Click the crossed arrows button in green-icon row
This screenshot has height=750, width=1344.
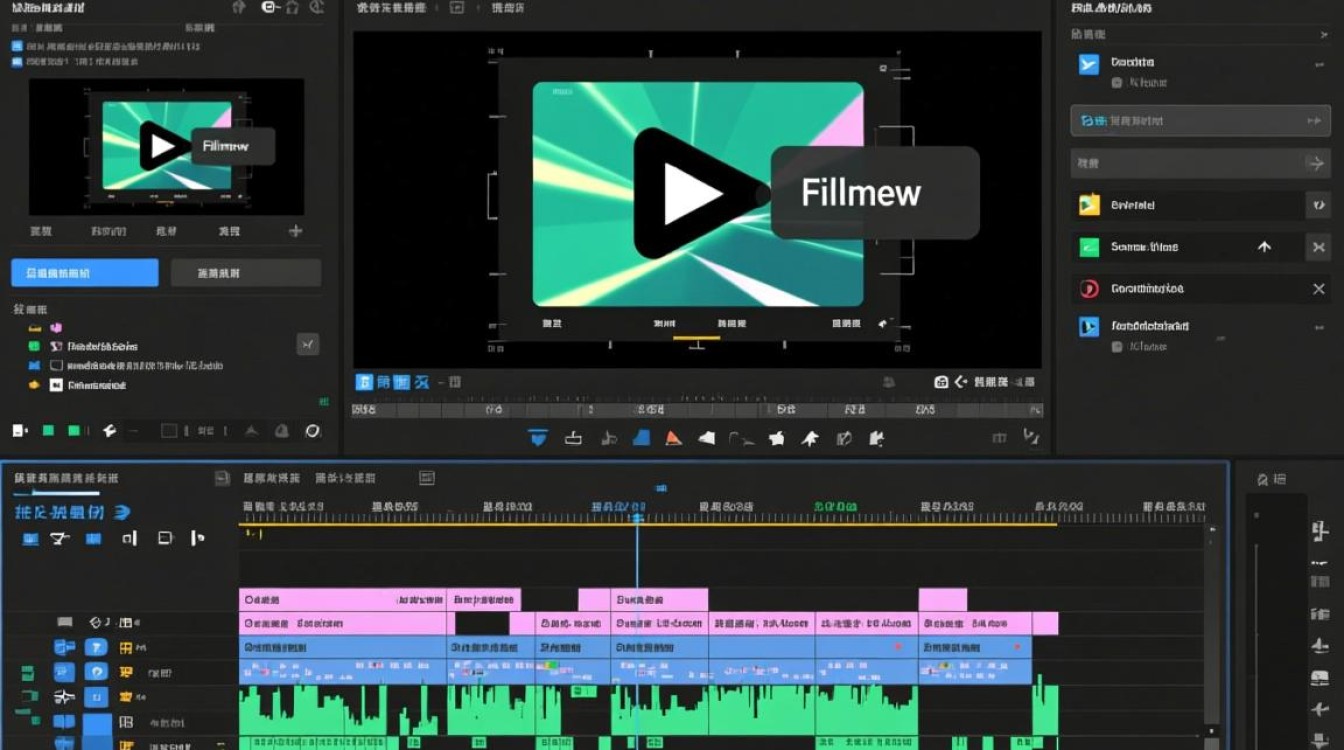tap(1318, 247)
